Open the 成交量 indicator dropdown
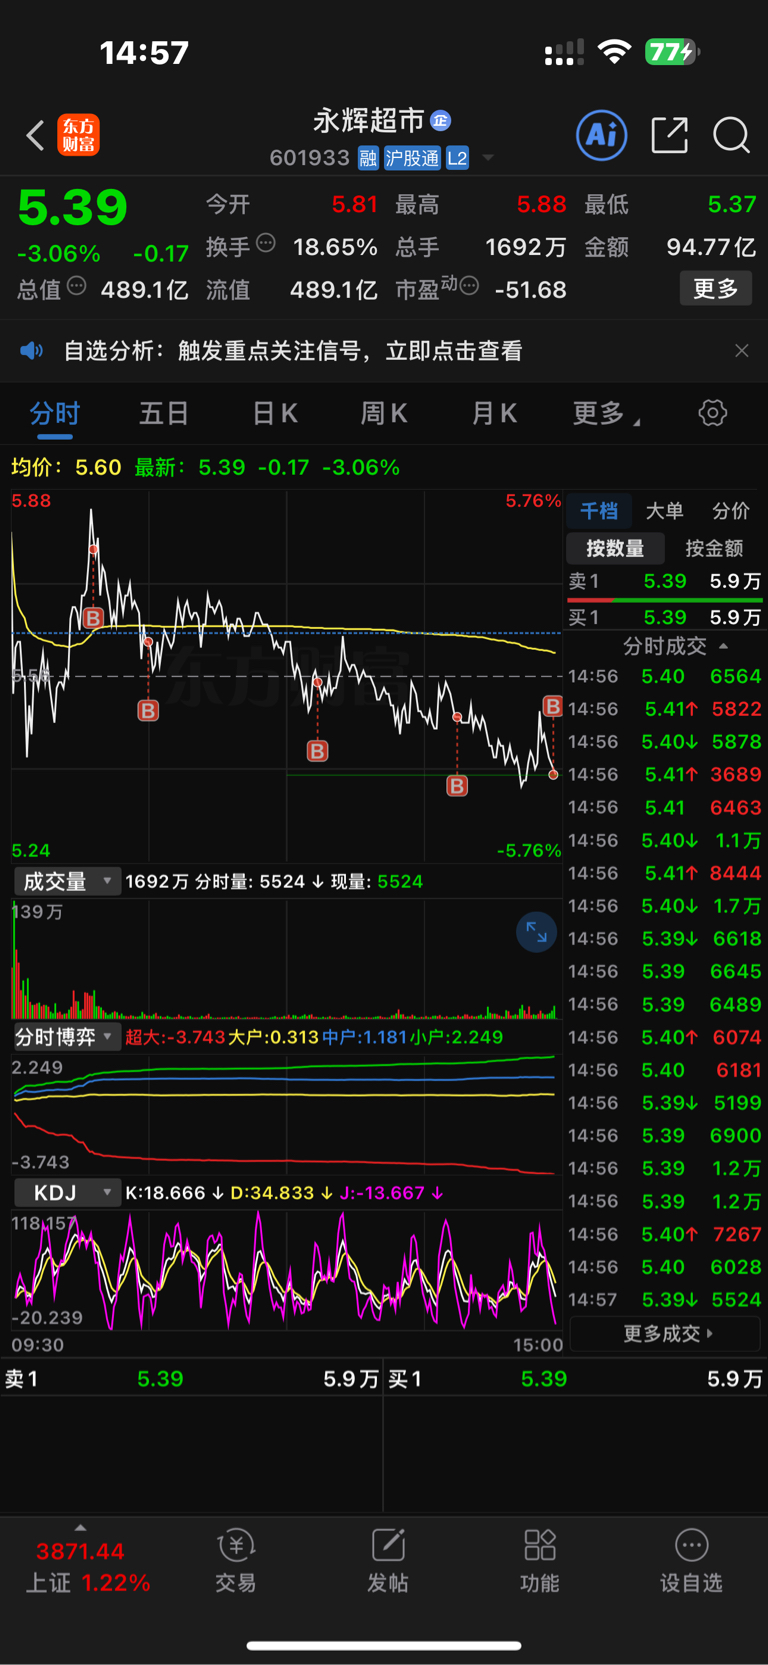Viewport: 768px width, 1665px height. [x=67, y=881]
